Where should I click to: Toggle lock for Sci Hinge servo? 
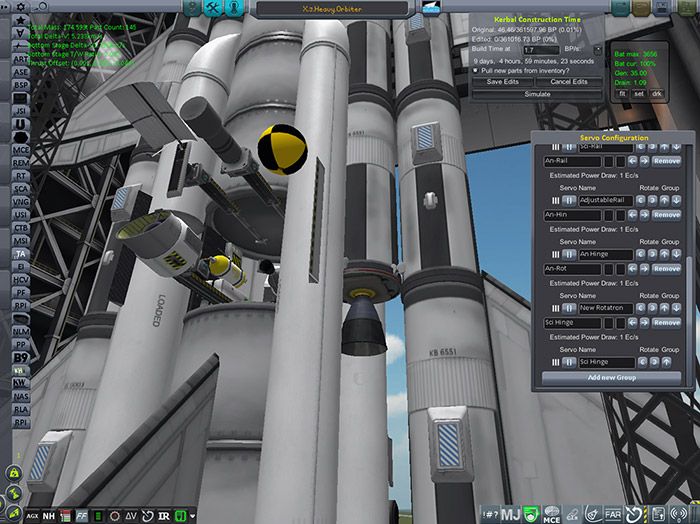pos(569,362)
